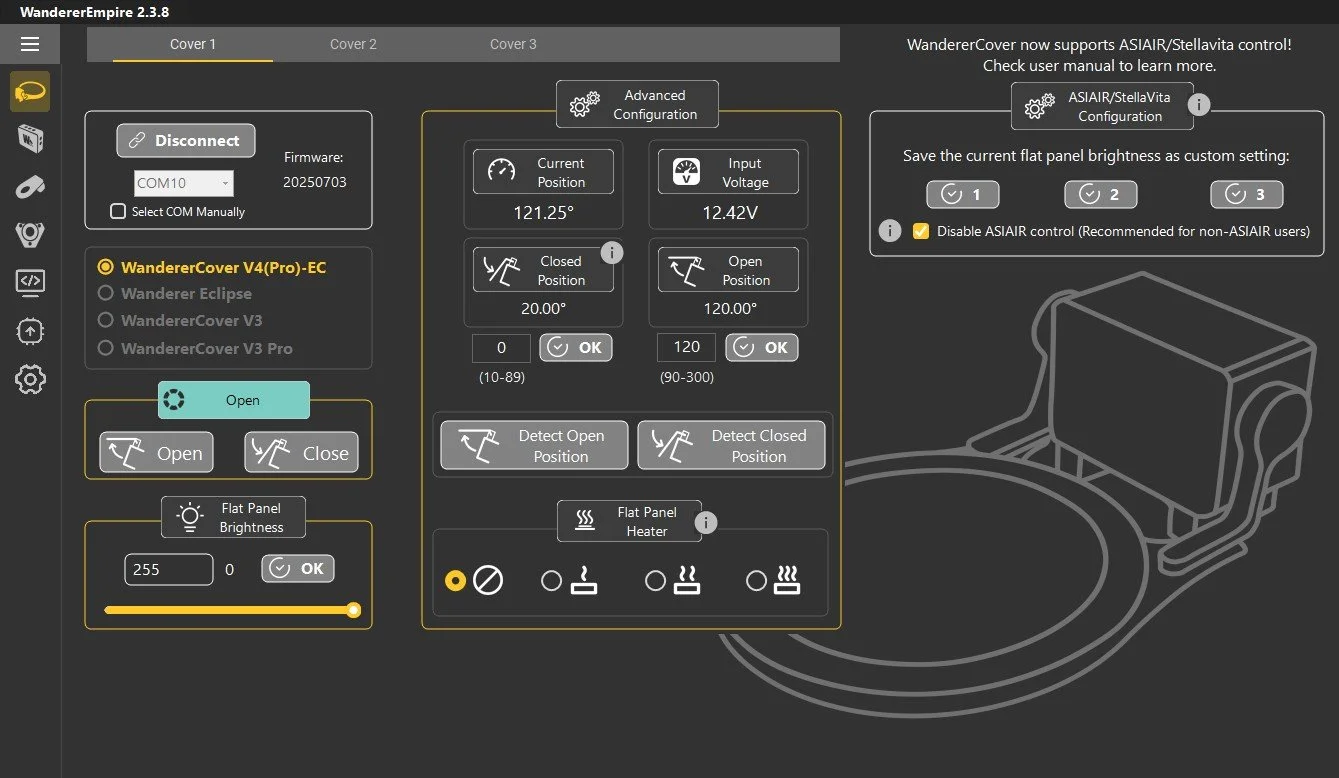
Task: Save brightness to custom setting 2
Action: tap(1100, 195)
